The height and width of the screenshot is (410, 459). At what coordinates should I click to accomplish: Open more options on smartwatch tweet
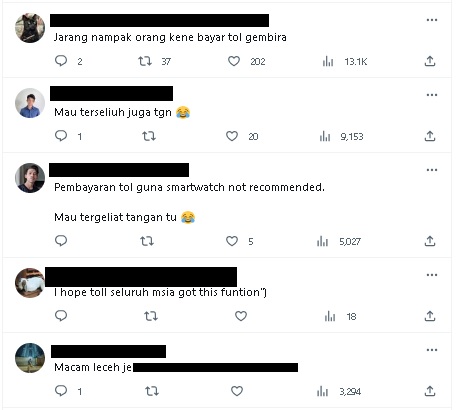point(432,170)
